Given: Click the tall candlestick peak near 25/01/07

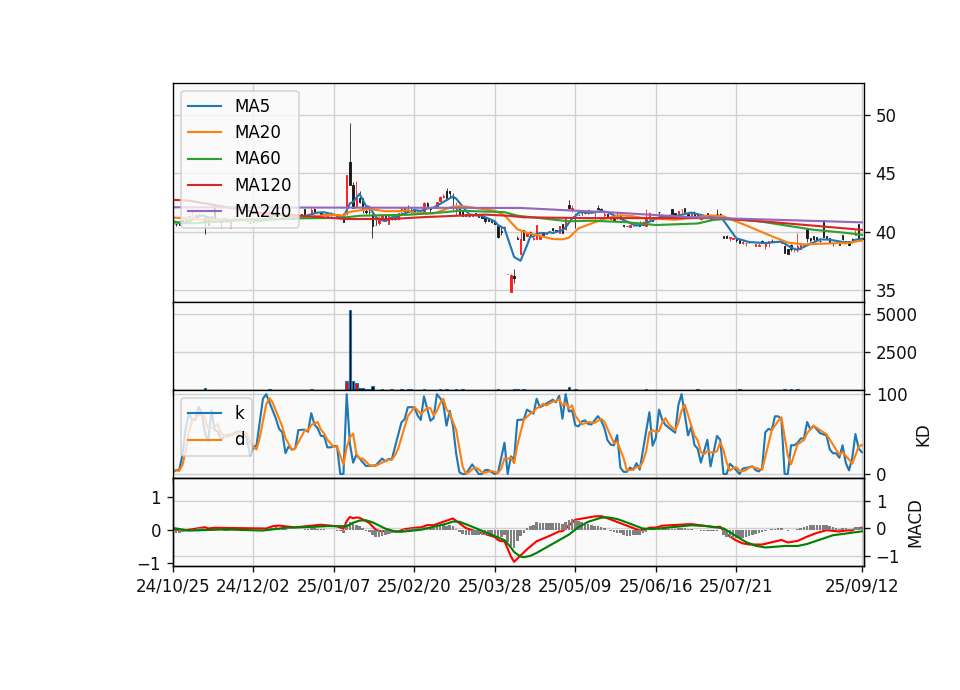Looking at the screenshot, I should tap(350, 153).
